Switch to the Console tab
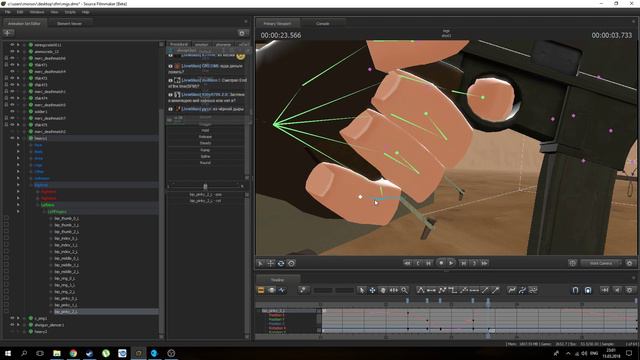Screen dimensions: 640x360 tap(322, 24)
